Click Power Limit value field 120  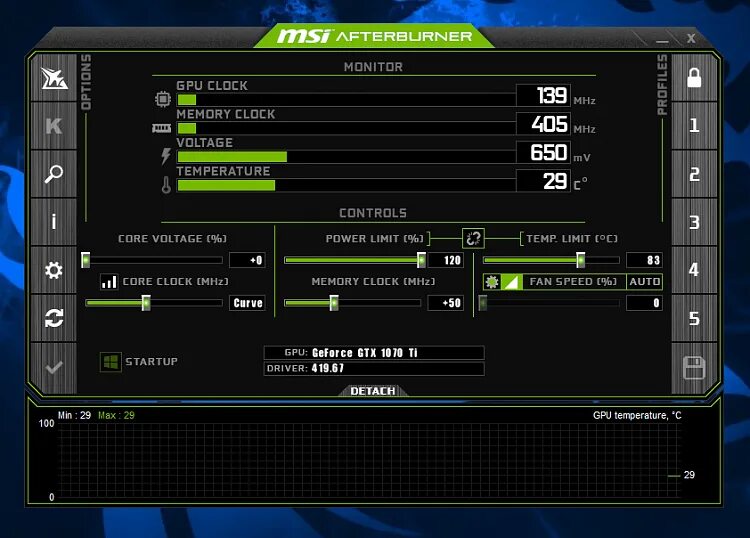446,260
